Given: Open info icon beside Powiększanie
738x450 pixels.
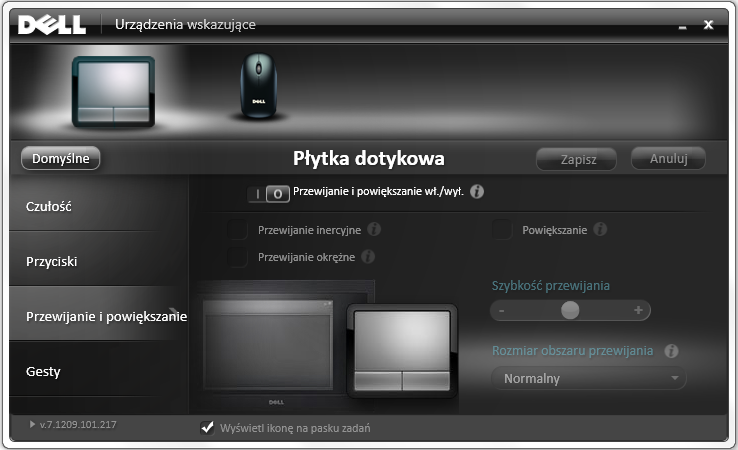Looking at the screenshot, I should (600, 229).
